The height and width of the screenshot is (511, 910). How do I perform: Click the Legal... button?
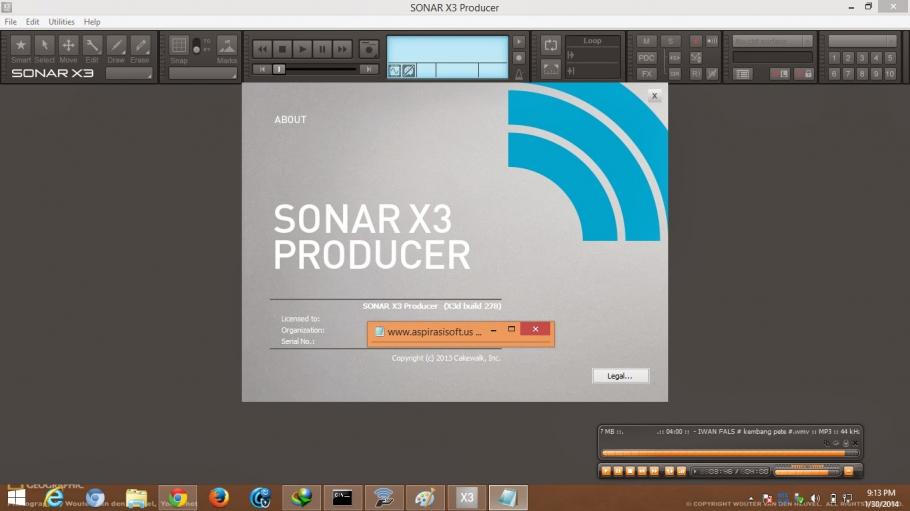[620, 376]
